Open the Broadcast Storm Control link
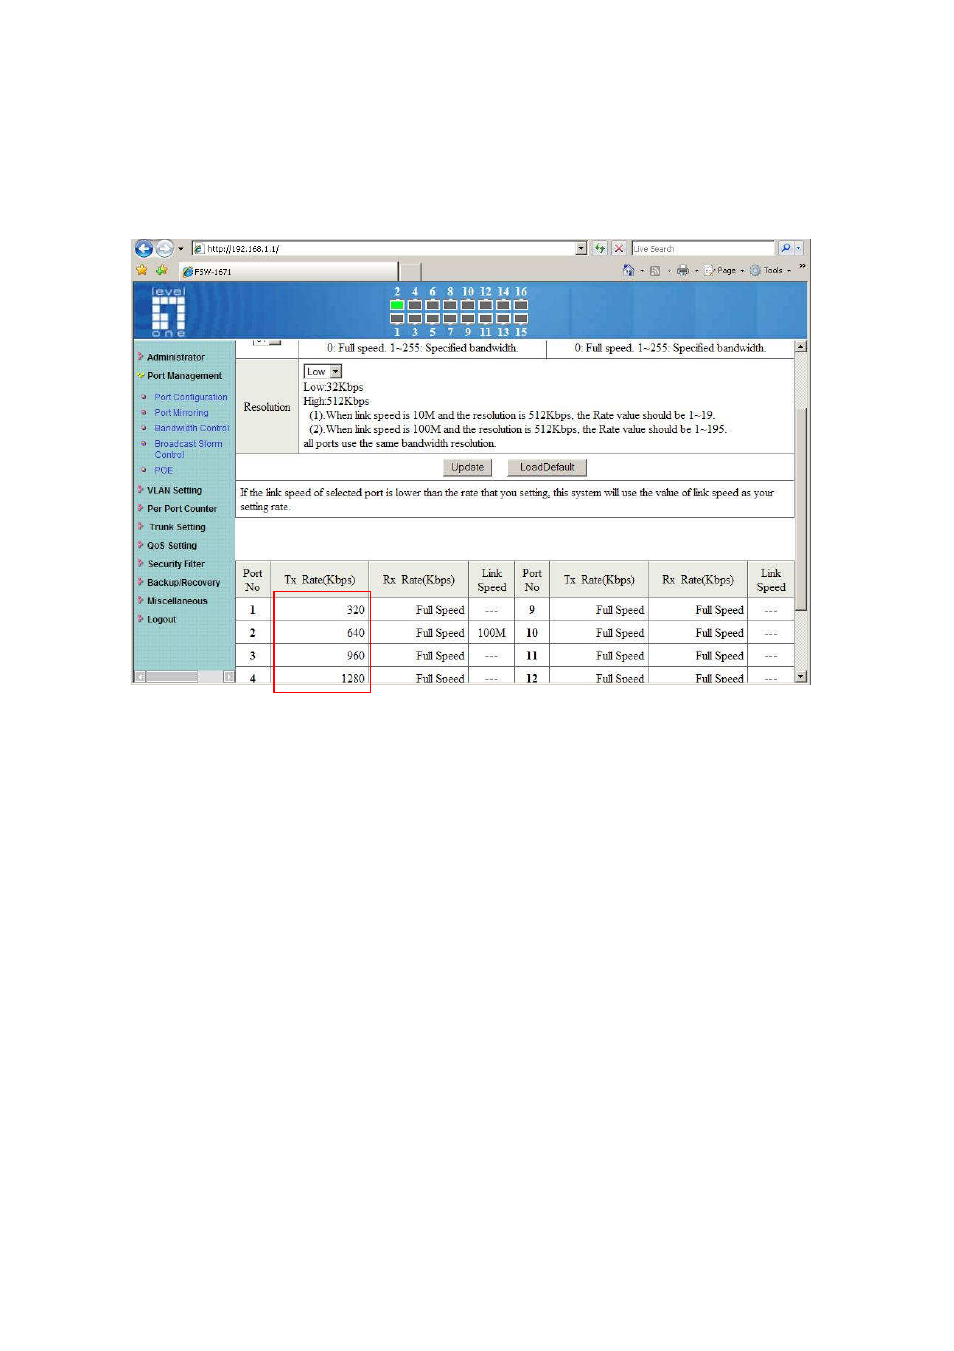Screen dimensions: 954x1351 pos(188,449)
